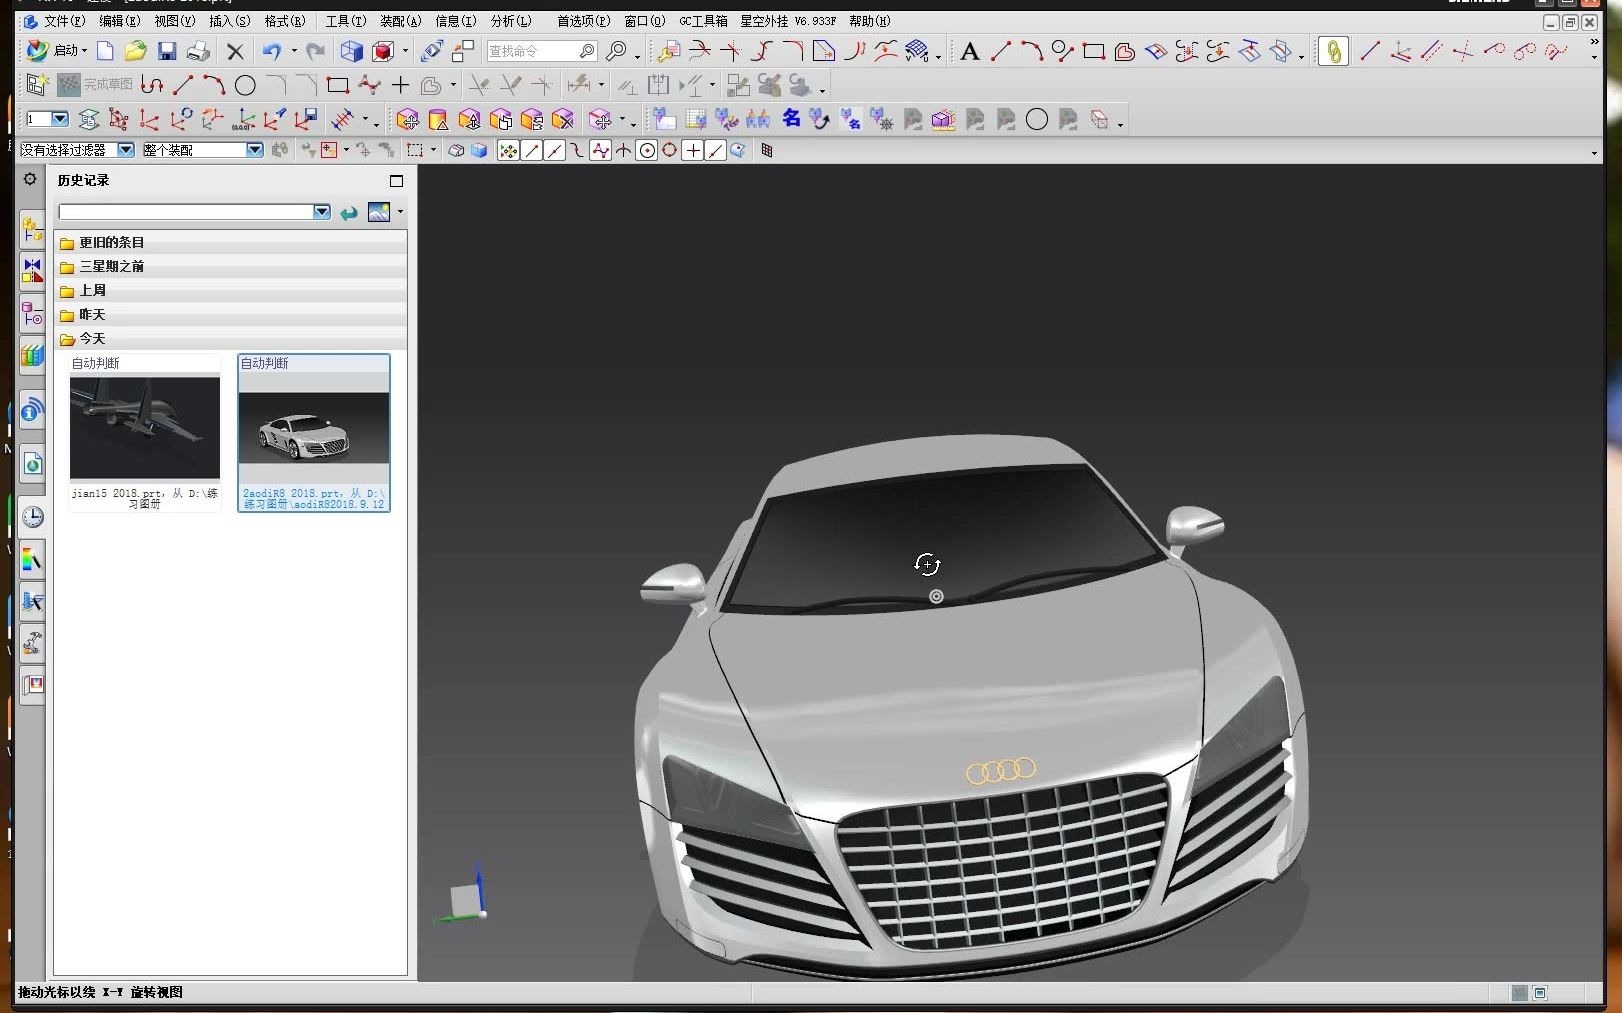This screenshot has width=1622, height=1013.
Task: Select the Rectangle sketch tool
Action: 337,86
